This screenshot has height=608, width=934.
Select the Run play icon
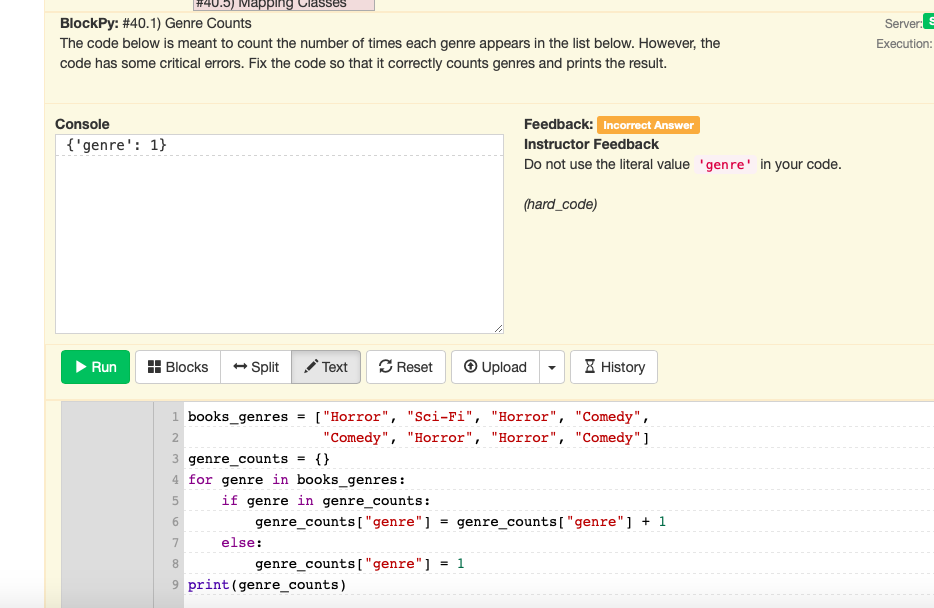tap(80, 367)
